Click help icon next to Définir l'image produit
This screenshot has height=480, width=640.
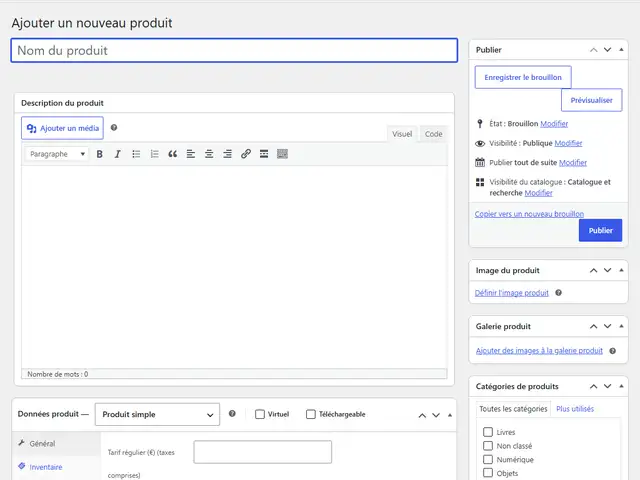click(x=558, y=293)
